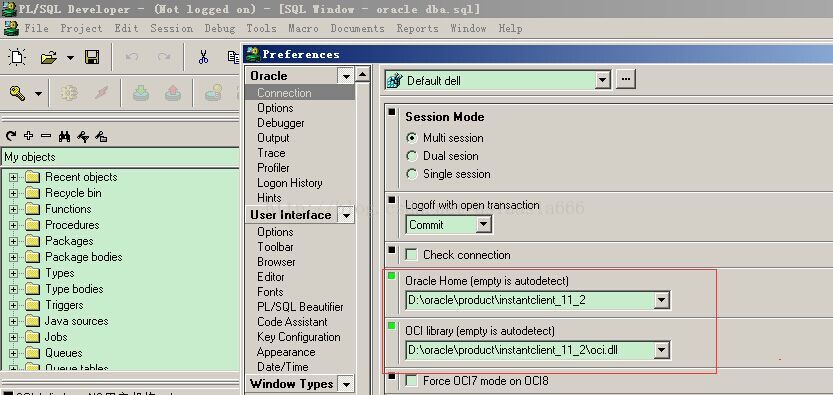Viewport: 833px width, 395px height.
Task: Select the Multi session radio button
Action: click(x=411, y=138)
